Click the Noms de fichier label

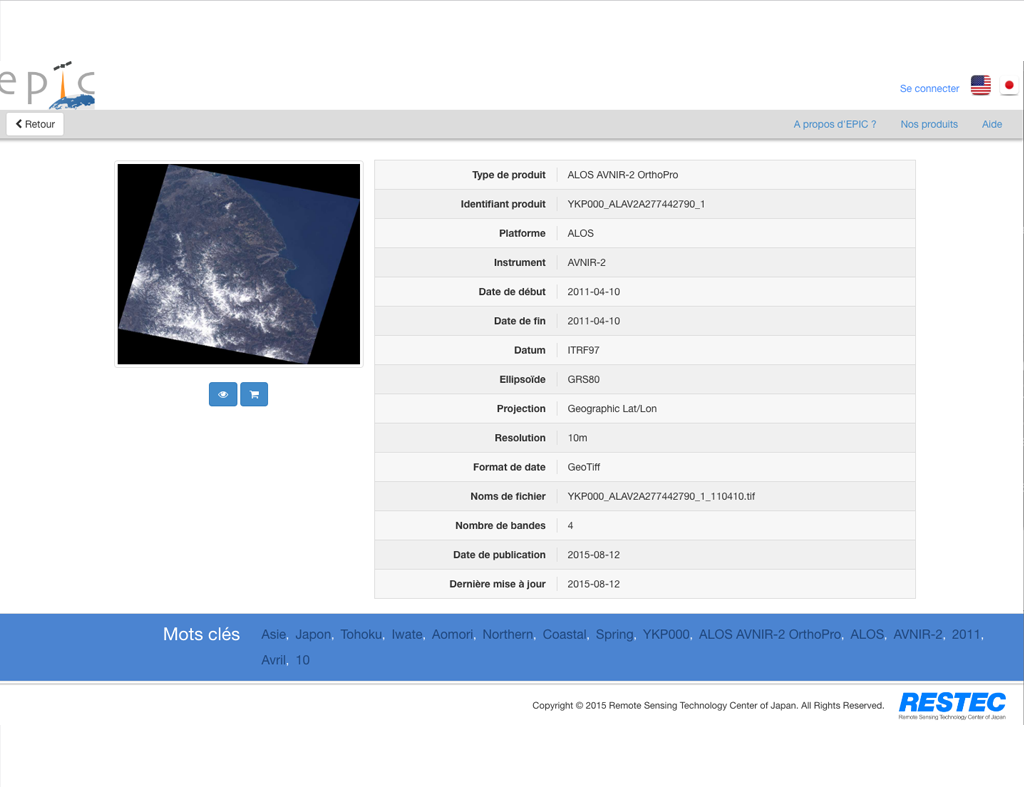(x=507, y=496)
